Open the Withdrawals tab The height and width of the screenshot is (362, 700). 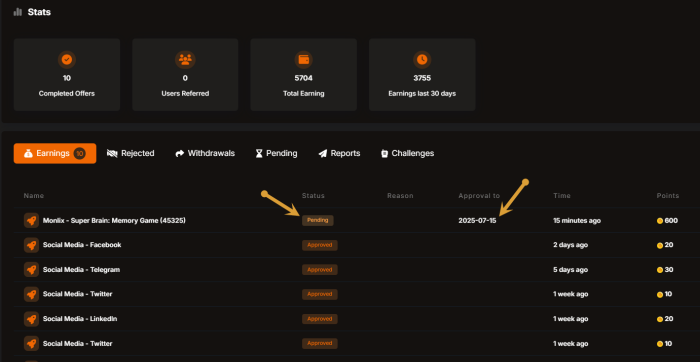[x=205, y=153]
